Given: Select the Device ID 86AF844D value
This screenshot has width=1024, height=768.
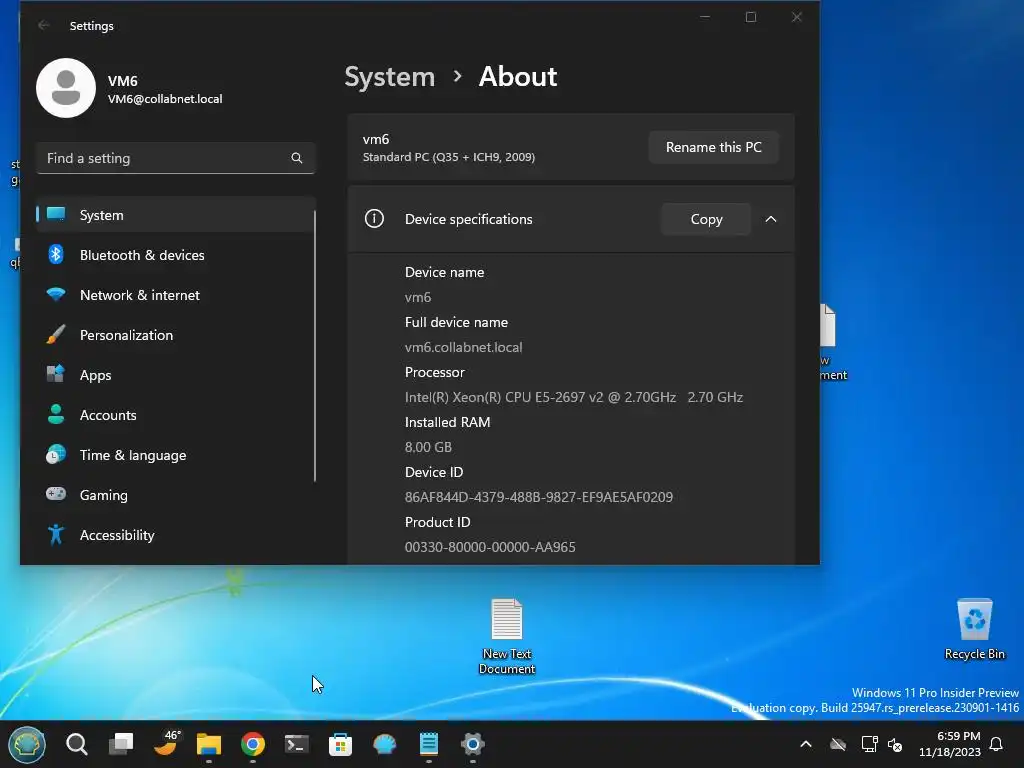Looking at the screenshot, I should point(539,497).
